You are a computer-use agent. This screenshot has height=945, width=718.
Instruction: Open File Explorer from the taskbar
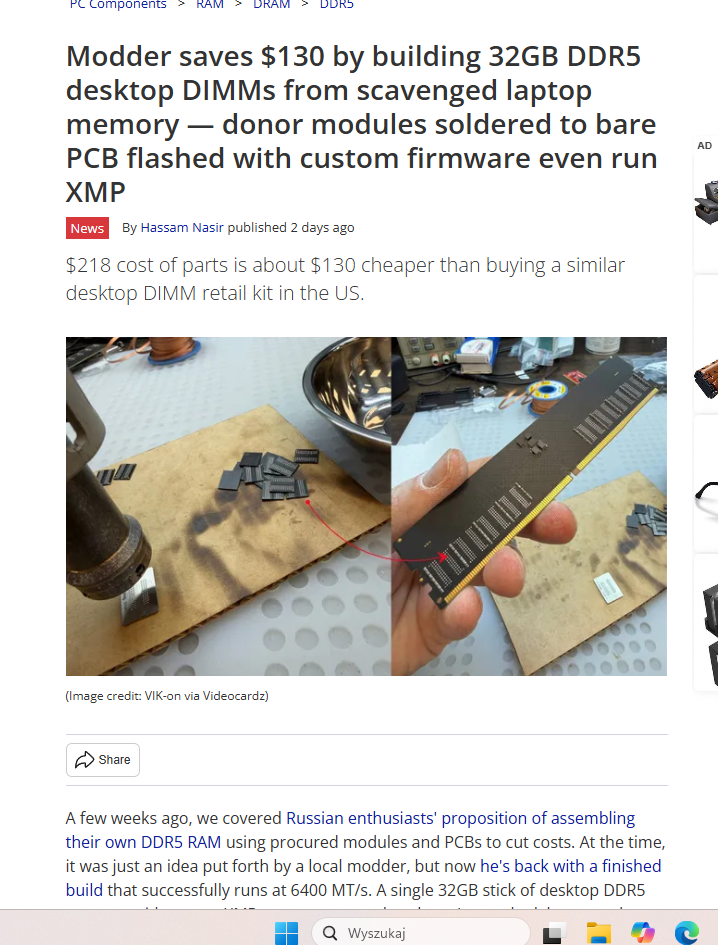pyautogui.click(x=599, y=933)
